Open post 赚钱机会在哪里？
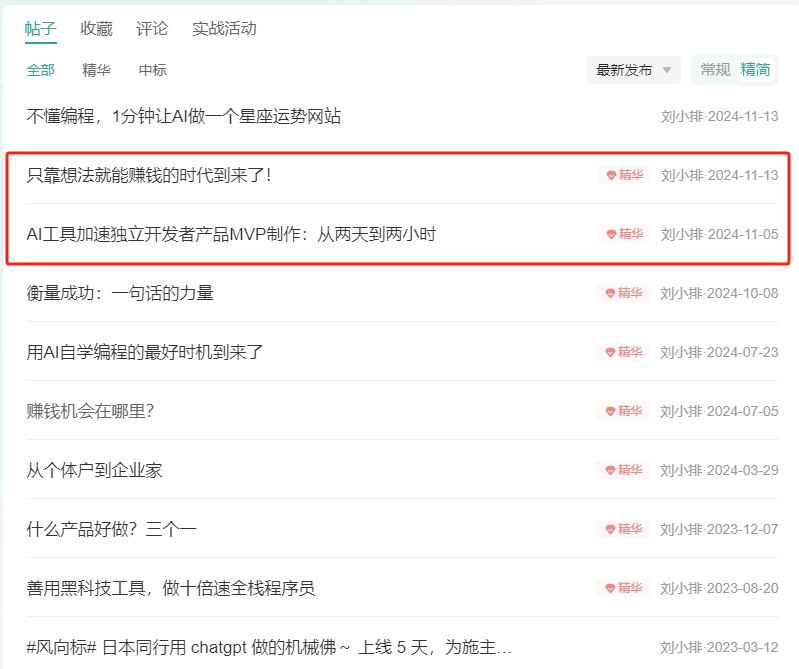This screenshot has height=669, width=799. [x=90, y=411]
